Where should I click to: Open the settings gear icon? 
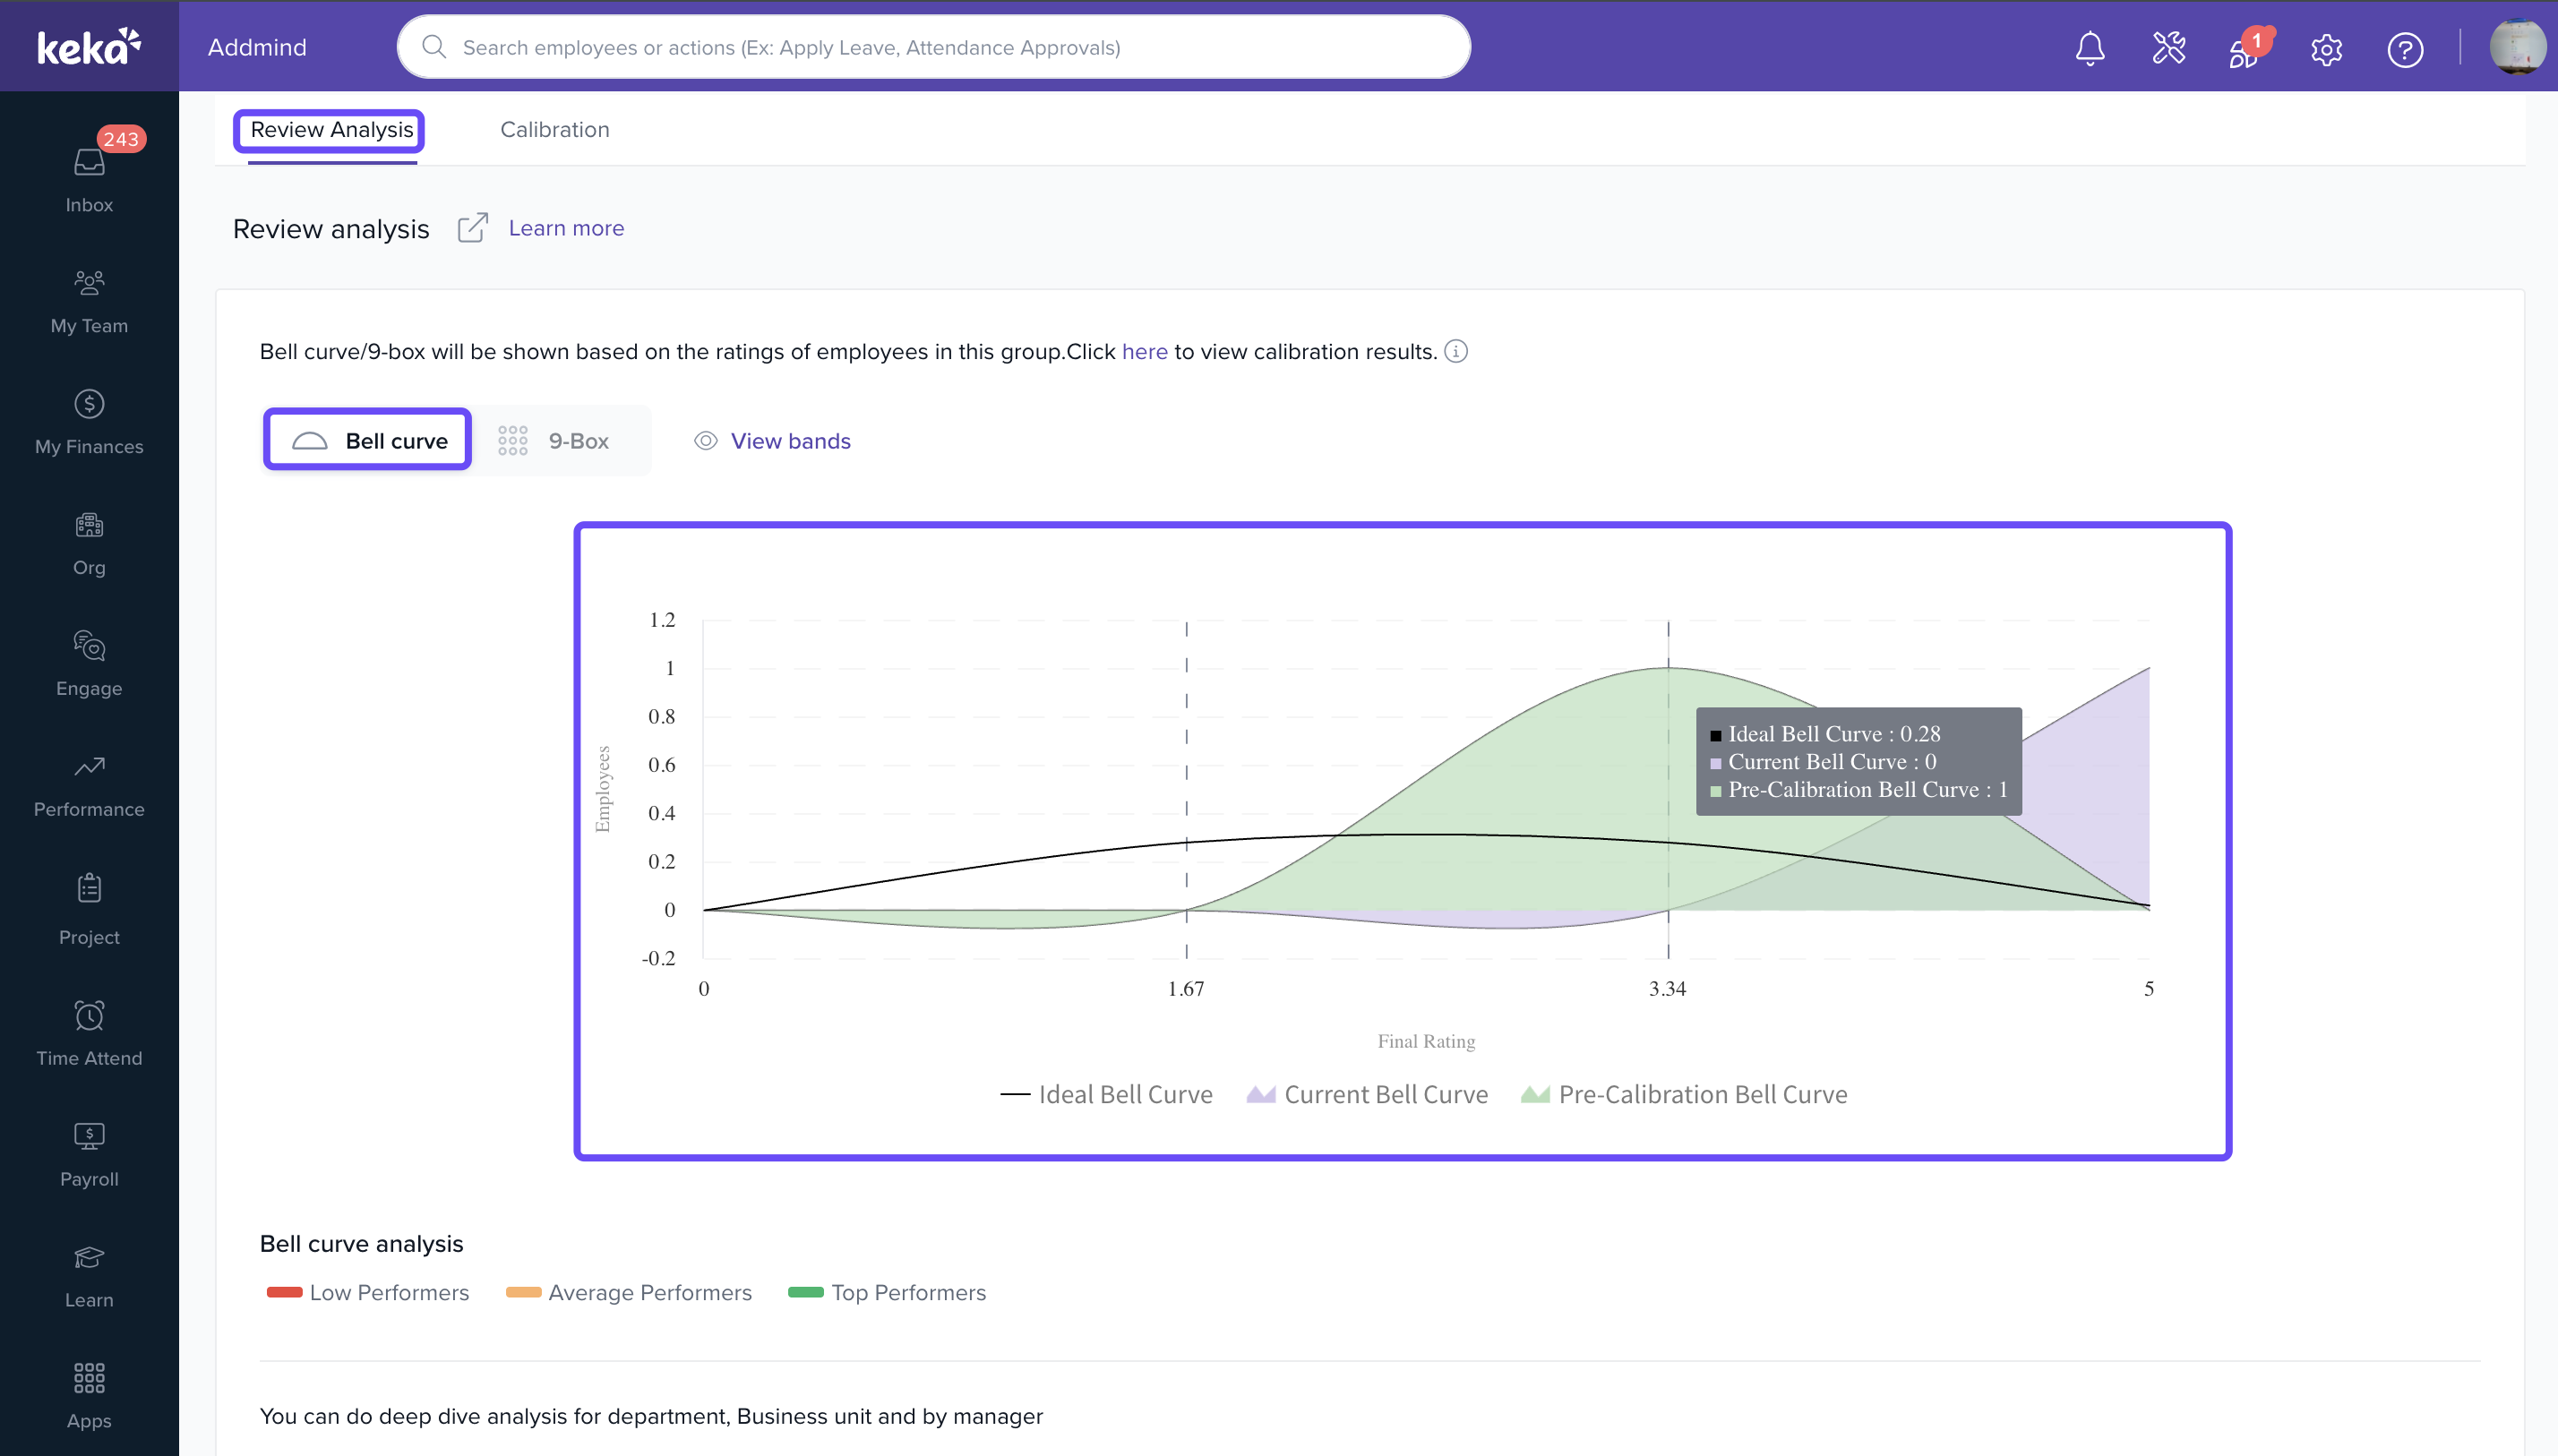point(2326,48)
